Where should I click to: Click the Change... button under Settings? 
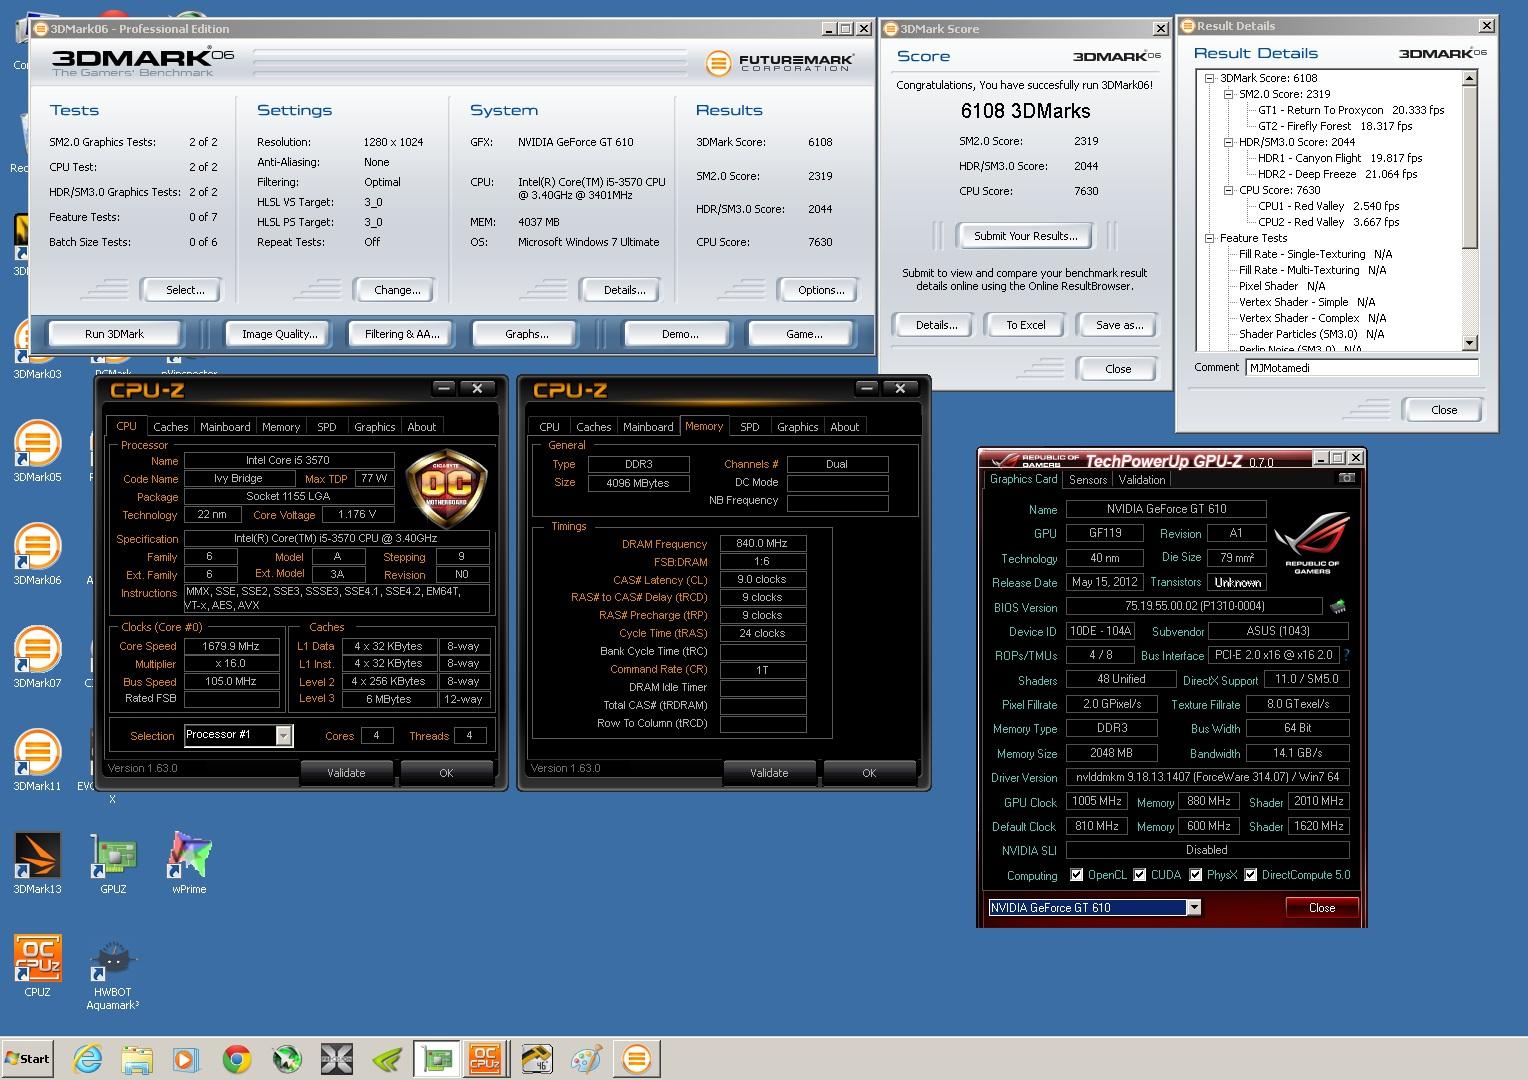397,290
